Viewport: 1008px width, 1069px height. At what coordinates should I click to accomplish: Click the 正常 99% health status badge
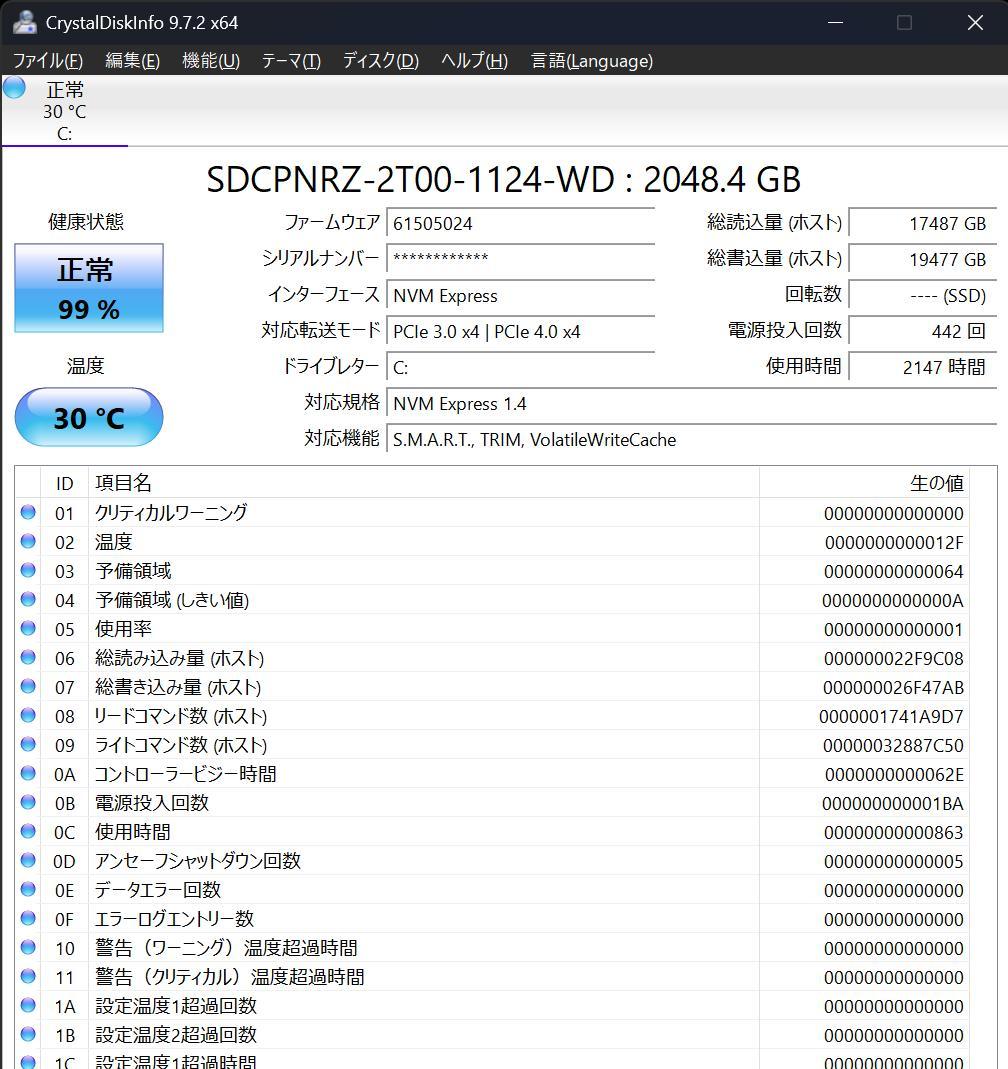point(88,288)
